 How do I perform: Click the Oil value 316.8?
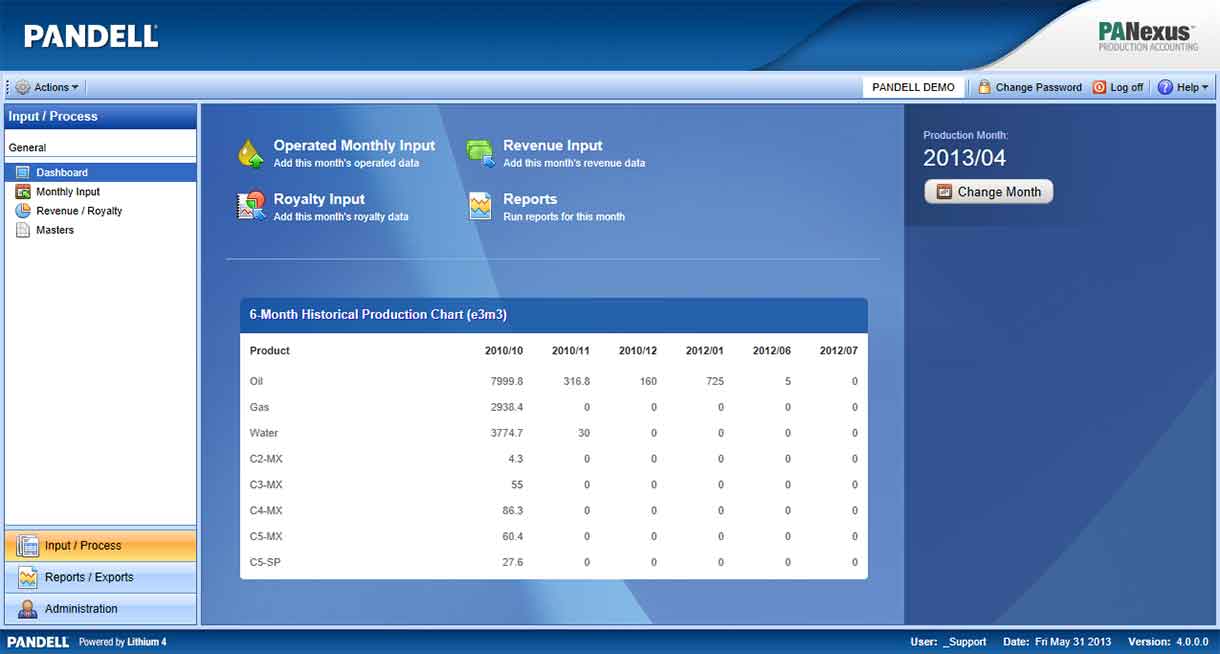pos(577,381)
